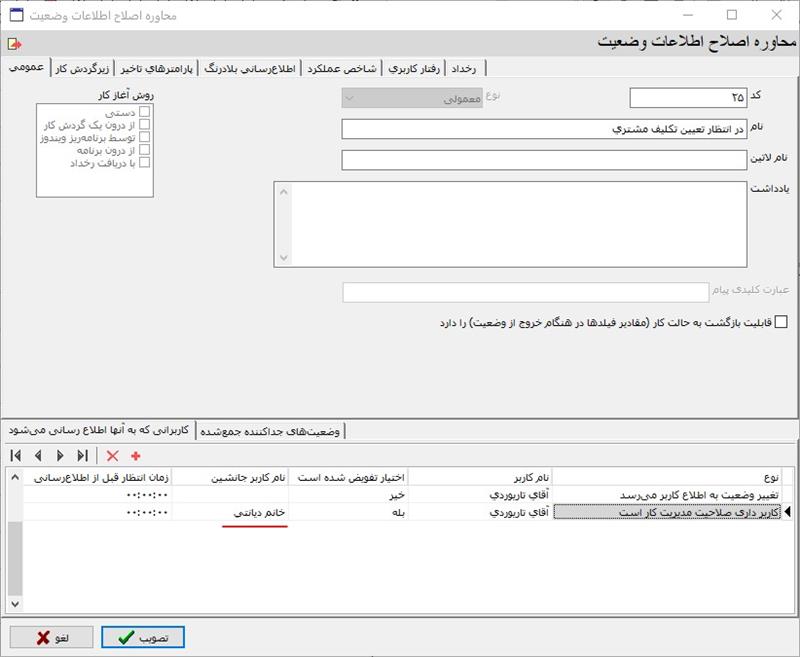Enable the قابلیت بازگشت به حالت کار checkbox

click(781, 322)
